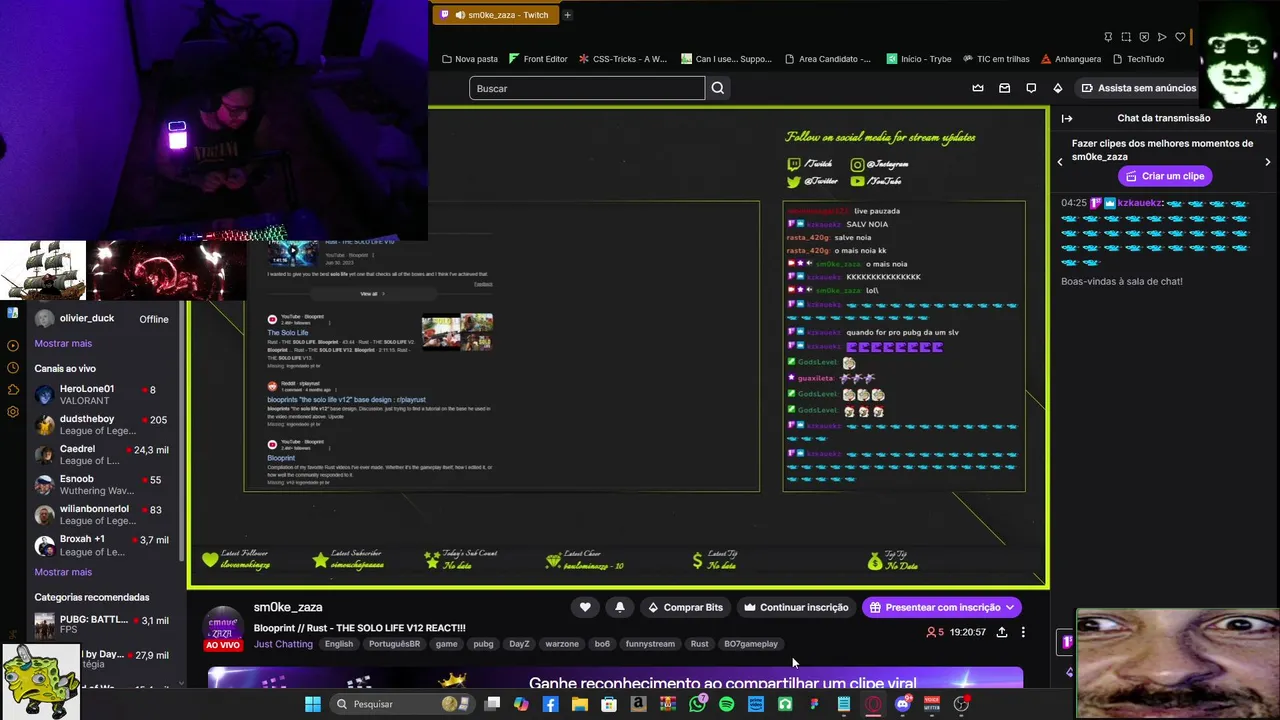Open the Anhanguera bookmark
Image resolution: width=1280 pixels, height=720 pixels.
[x=1071, y=59]
